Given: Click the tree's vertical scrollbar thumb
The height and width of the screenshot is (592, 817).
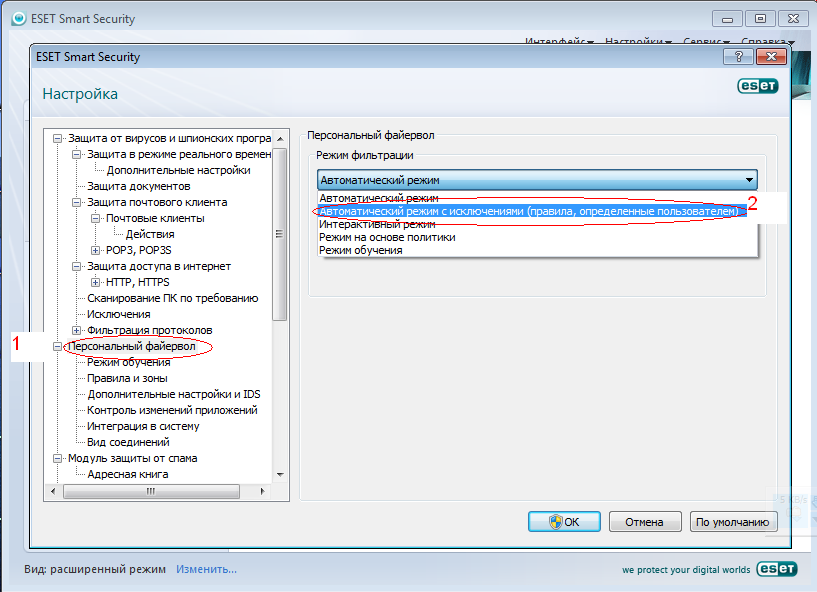Looking at the screenshot, I should tap(280, 234).
